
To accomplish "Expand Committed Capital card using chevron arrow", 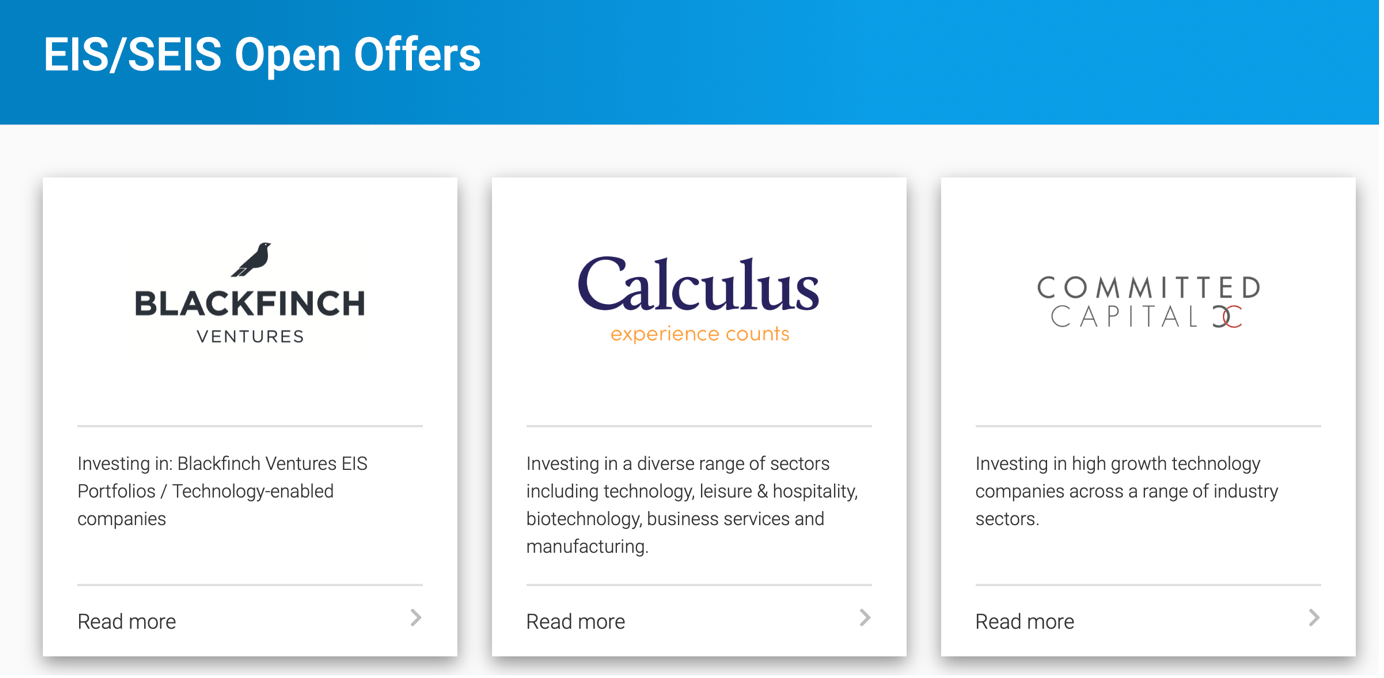I will point(1314,618).
